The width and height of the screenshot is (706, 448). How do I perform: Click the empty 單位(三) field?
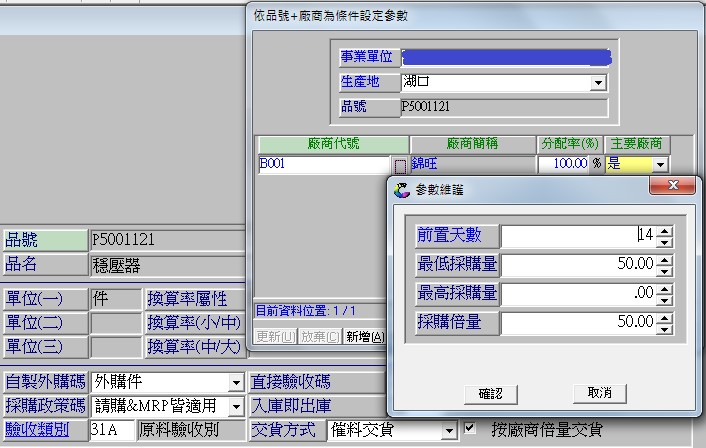(x=116, y=347)
